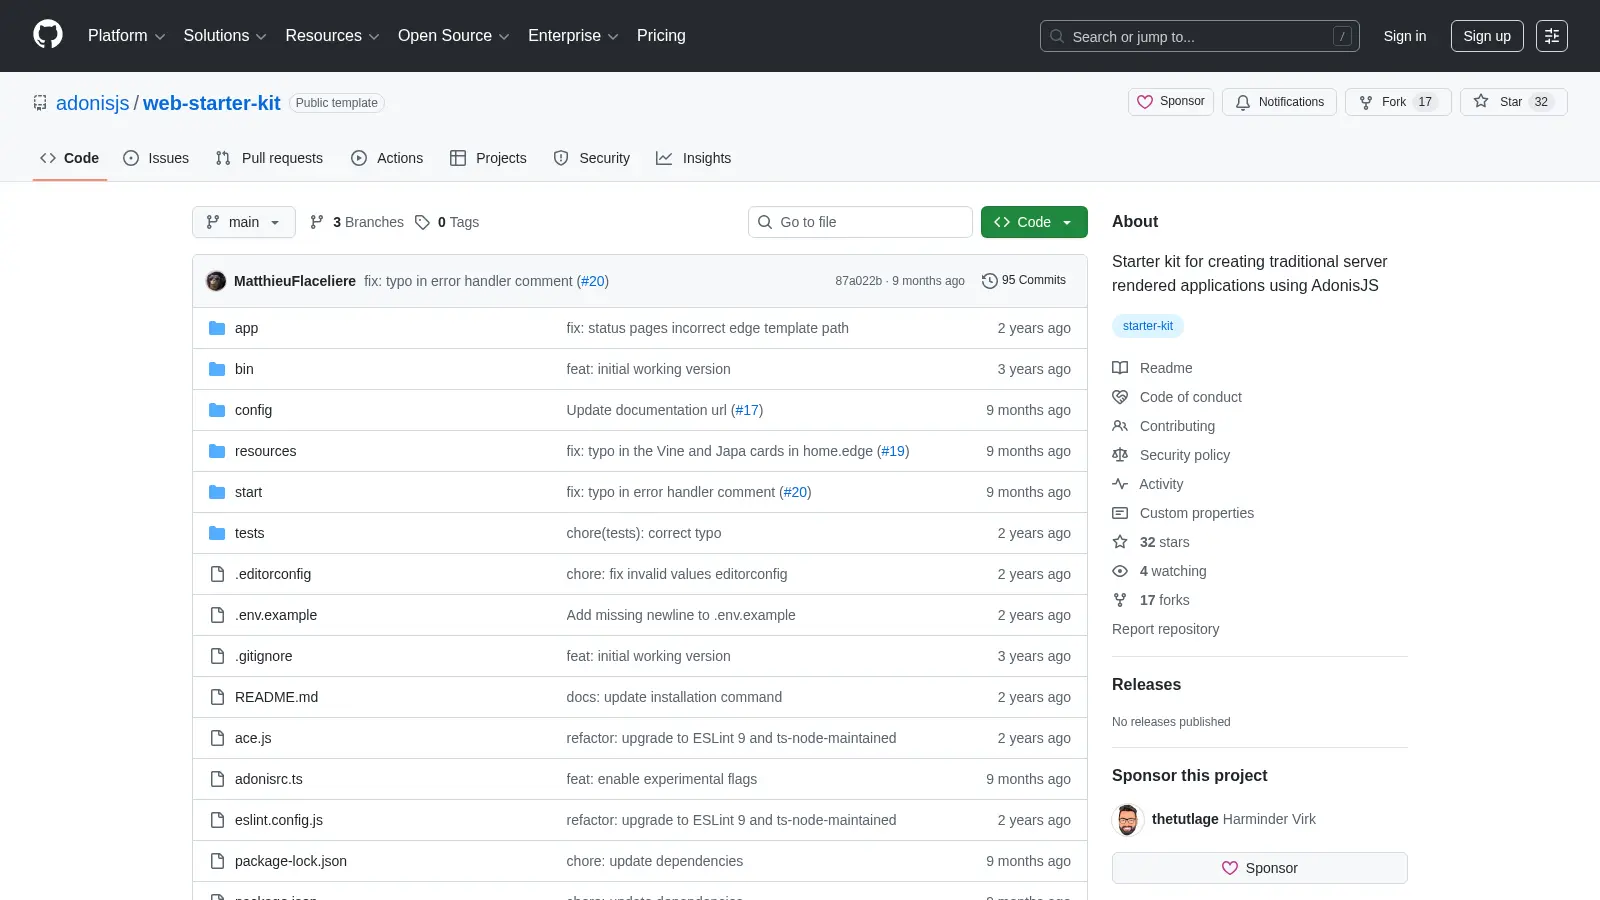Focus the Search or jump to field

pos(1200,36)
